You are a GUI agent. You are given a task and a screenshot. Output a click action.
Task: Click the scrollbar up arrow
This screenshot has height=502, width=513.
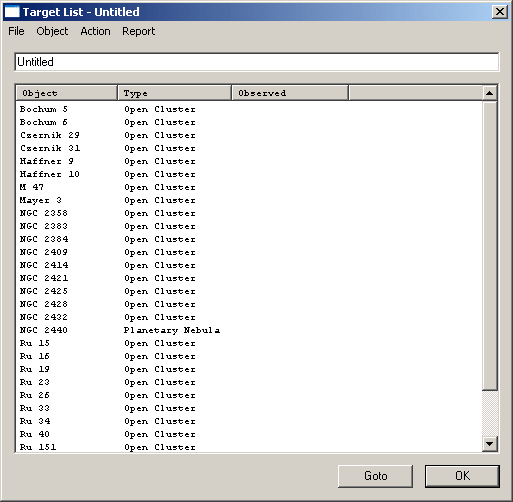[490, 93]
